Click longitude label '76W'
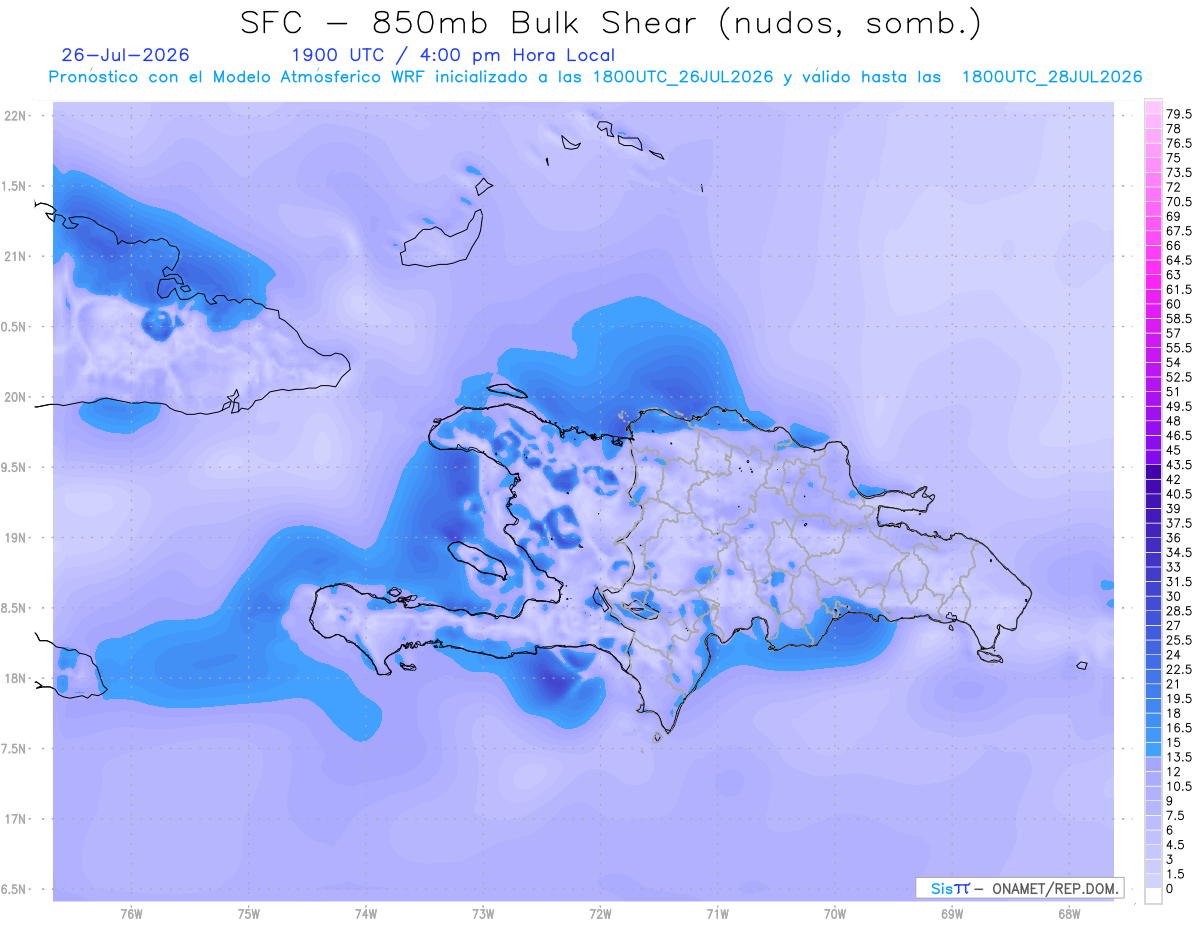 click(131, 914)
